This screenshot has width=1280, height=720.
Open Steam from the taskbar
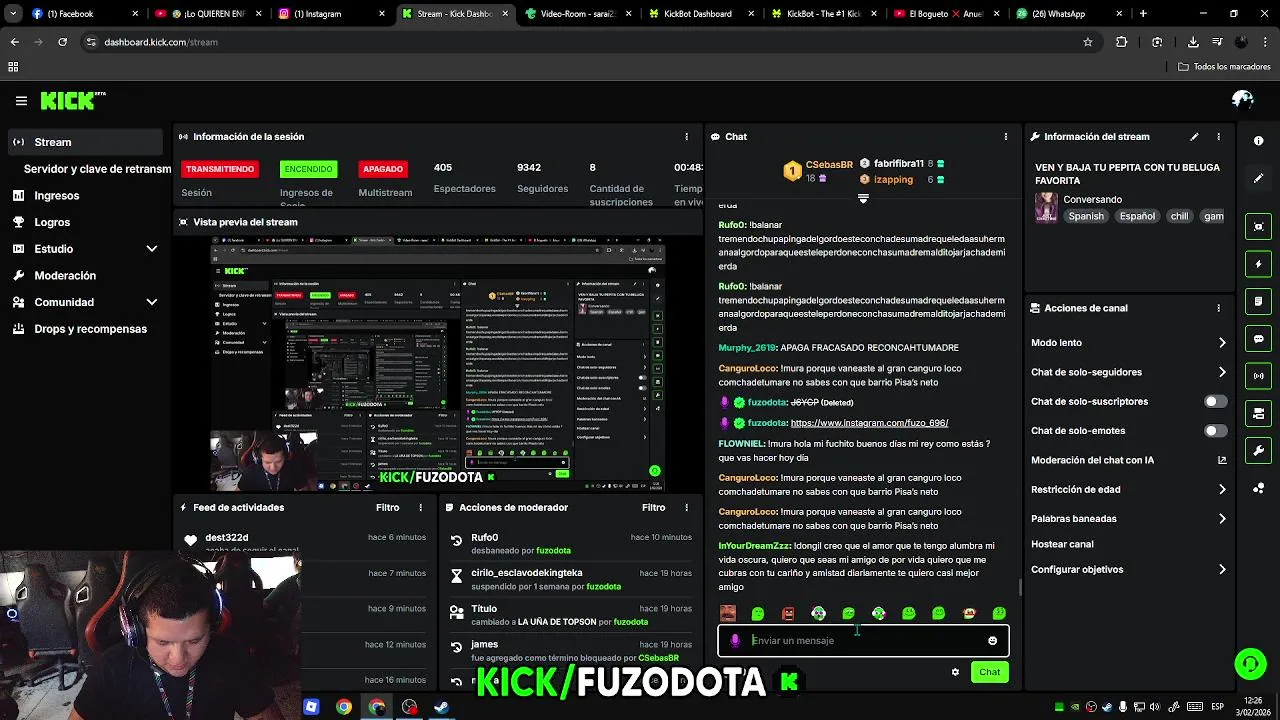[x=441, y=707]
